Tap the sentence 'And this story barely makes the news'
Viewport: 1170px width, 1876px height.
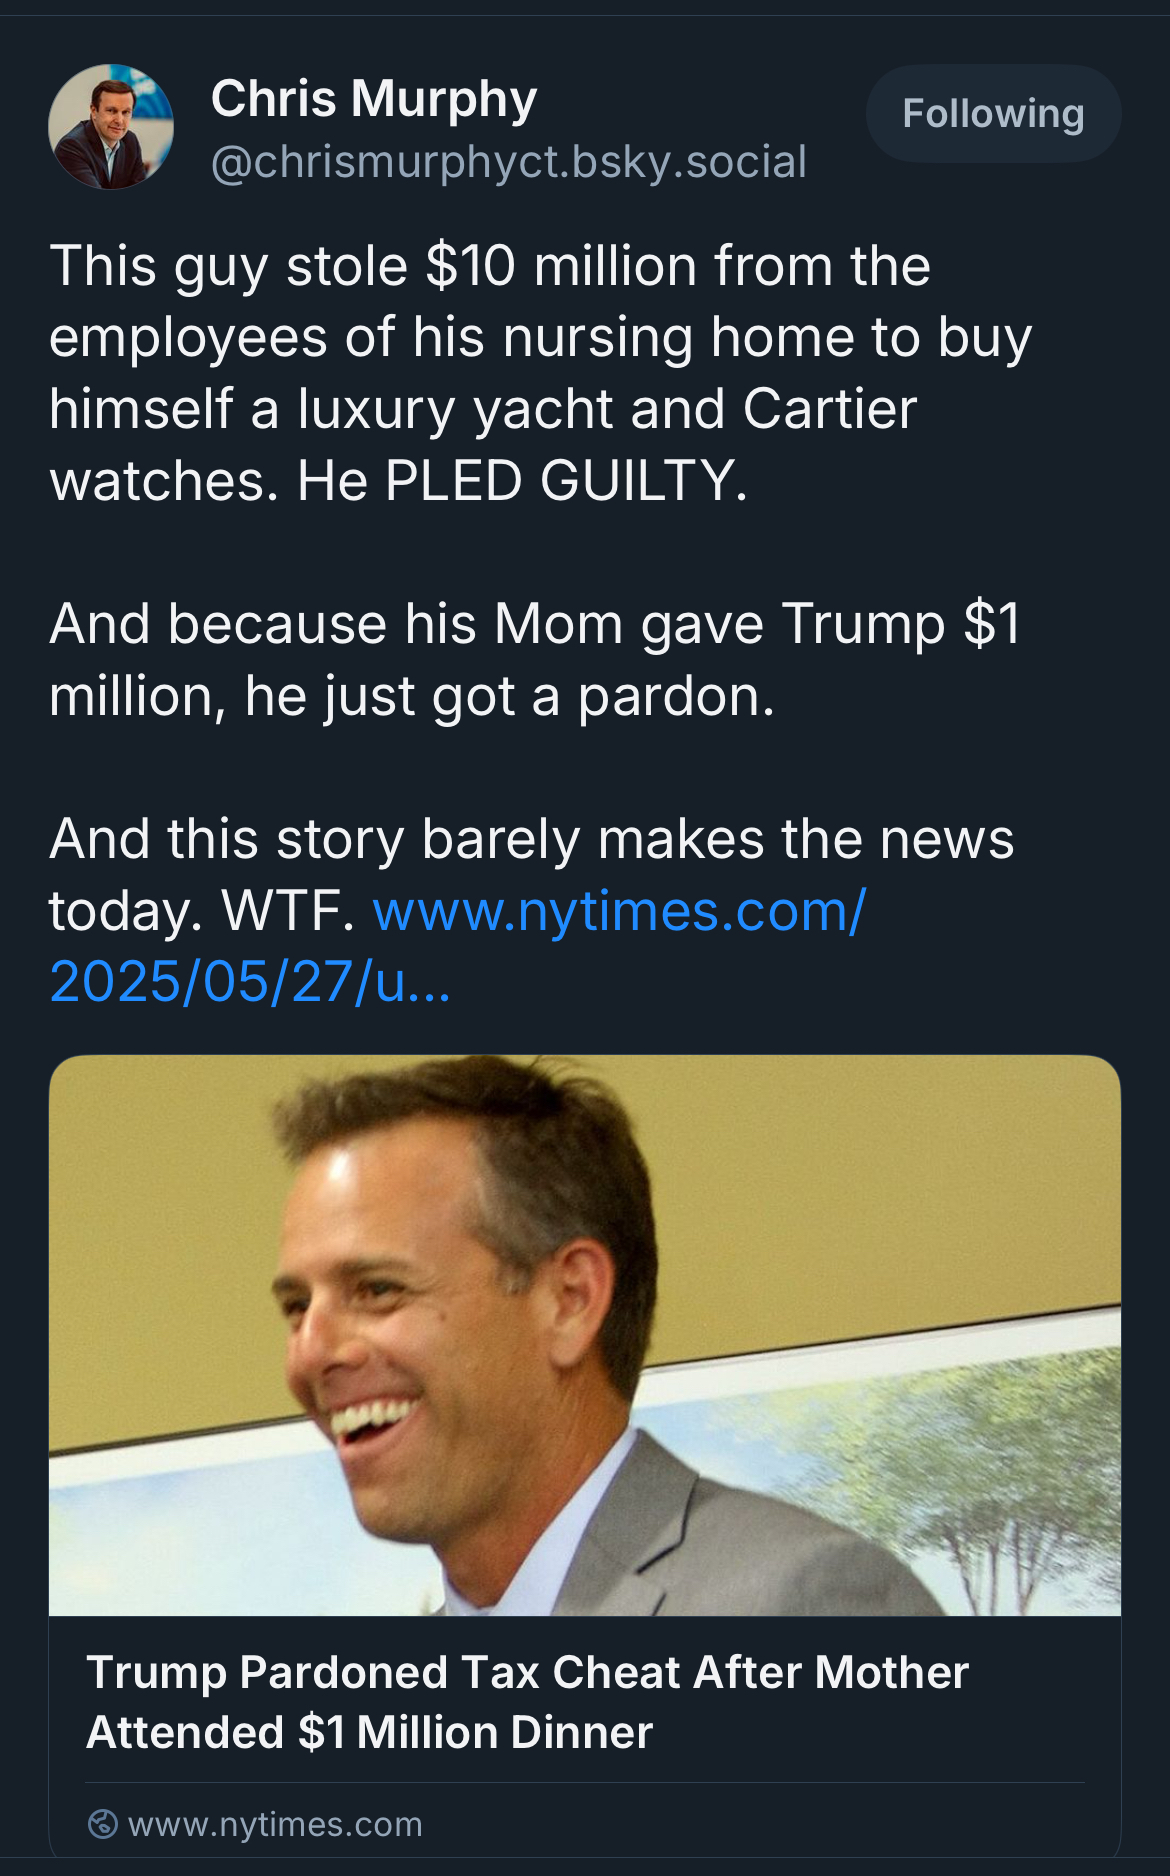[x=531, y=839]
